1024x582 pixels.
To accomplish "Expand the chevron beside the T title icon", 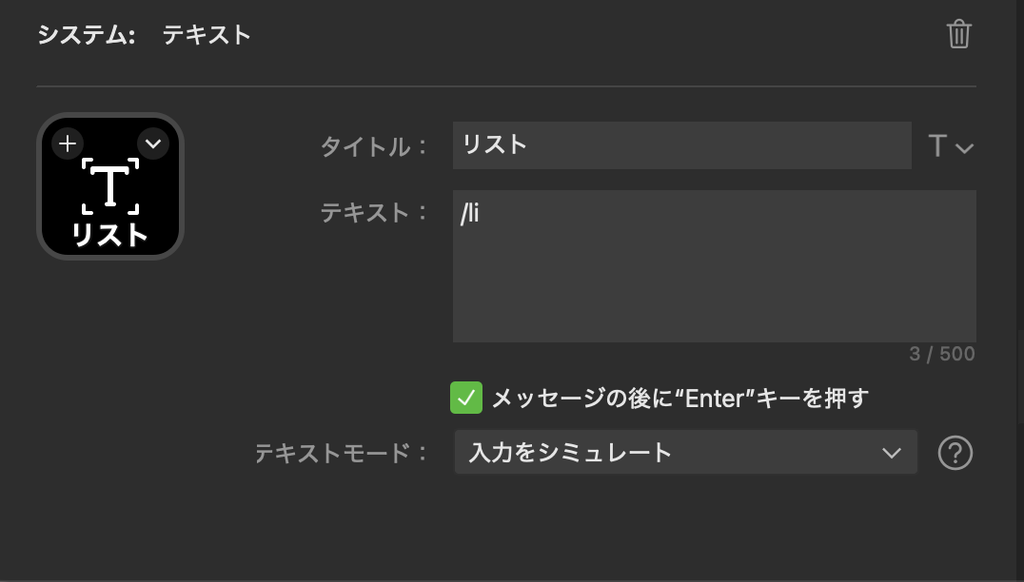I will (965, 148).
